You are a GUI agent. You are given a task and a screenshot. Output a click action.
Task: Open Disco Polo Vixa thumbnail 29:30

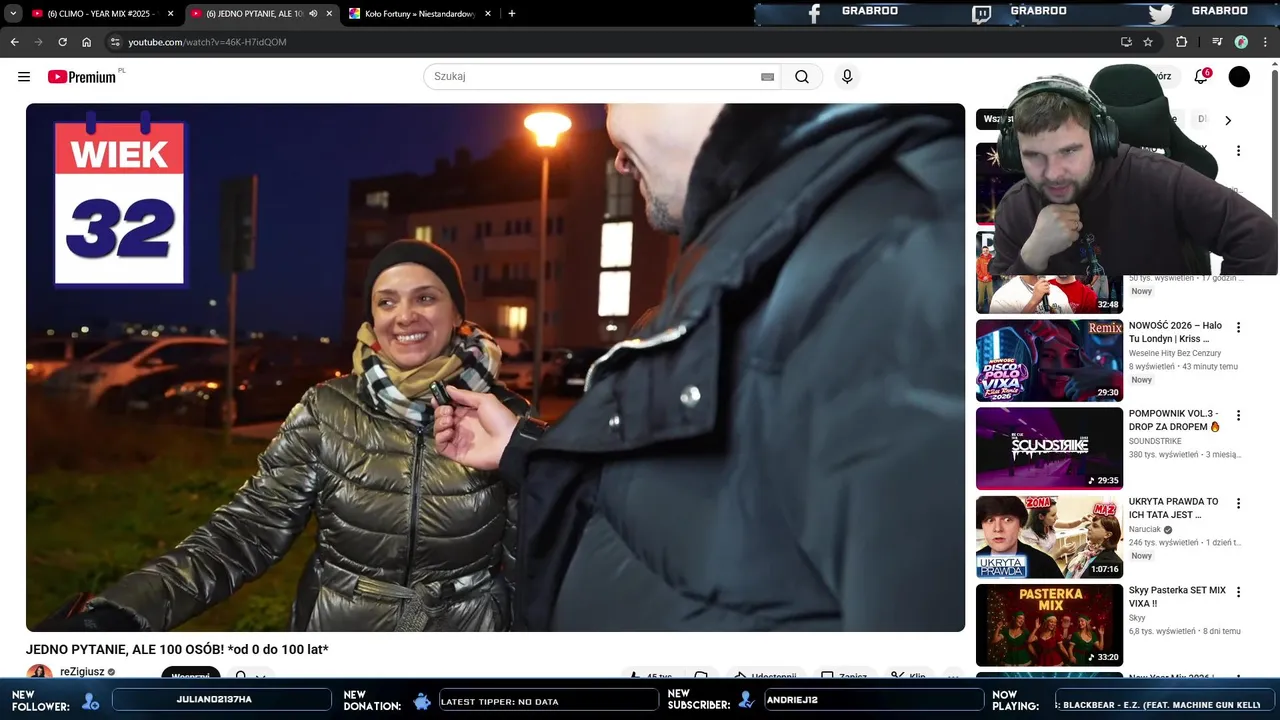pyautogui.click(x=1049, y=360)
